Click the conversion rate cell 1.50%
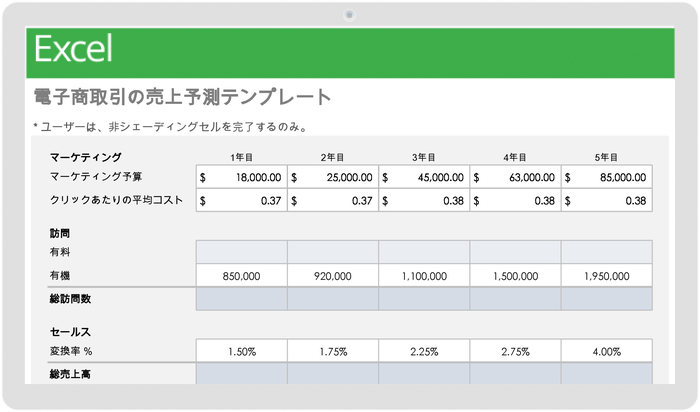The width and height of the screenshot is (700, 412). pyautogui.click(x=242, y=351)
